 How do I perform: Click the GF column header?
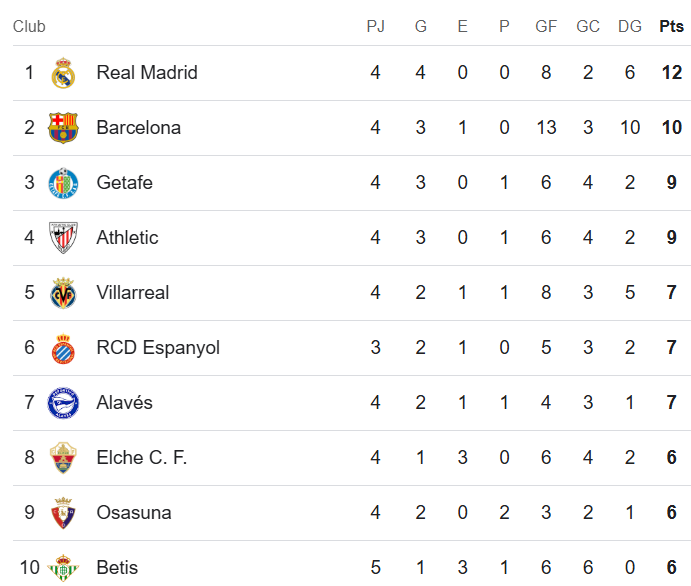coord(546,27)
